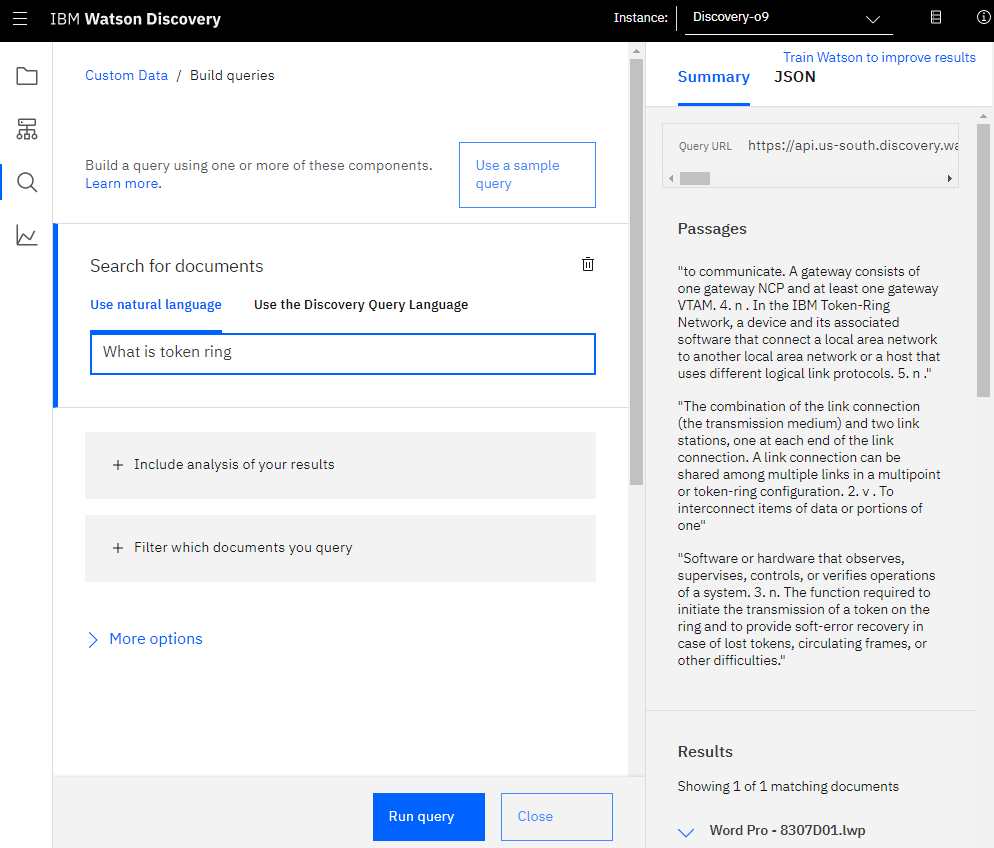The image size is (994, 848).
Task: Click the Query URL text
Action: [x=853, y=146]
